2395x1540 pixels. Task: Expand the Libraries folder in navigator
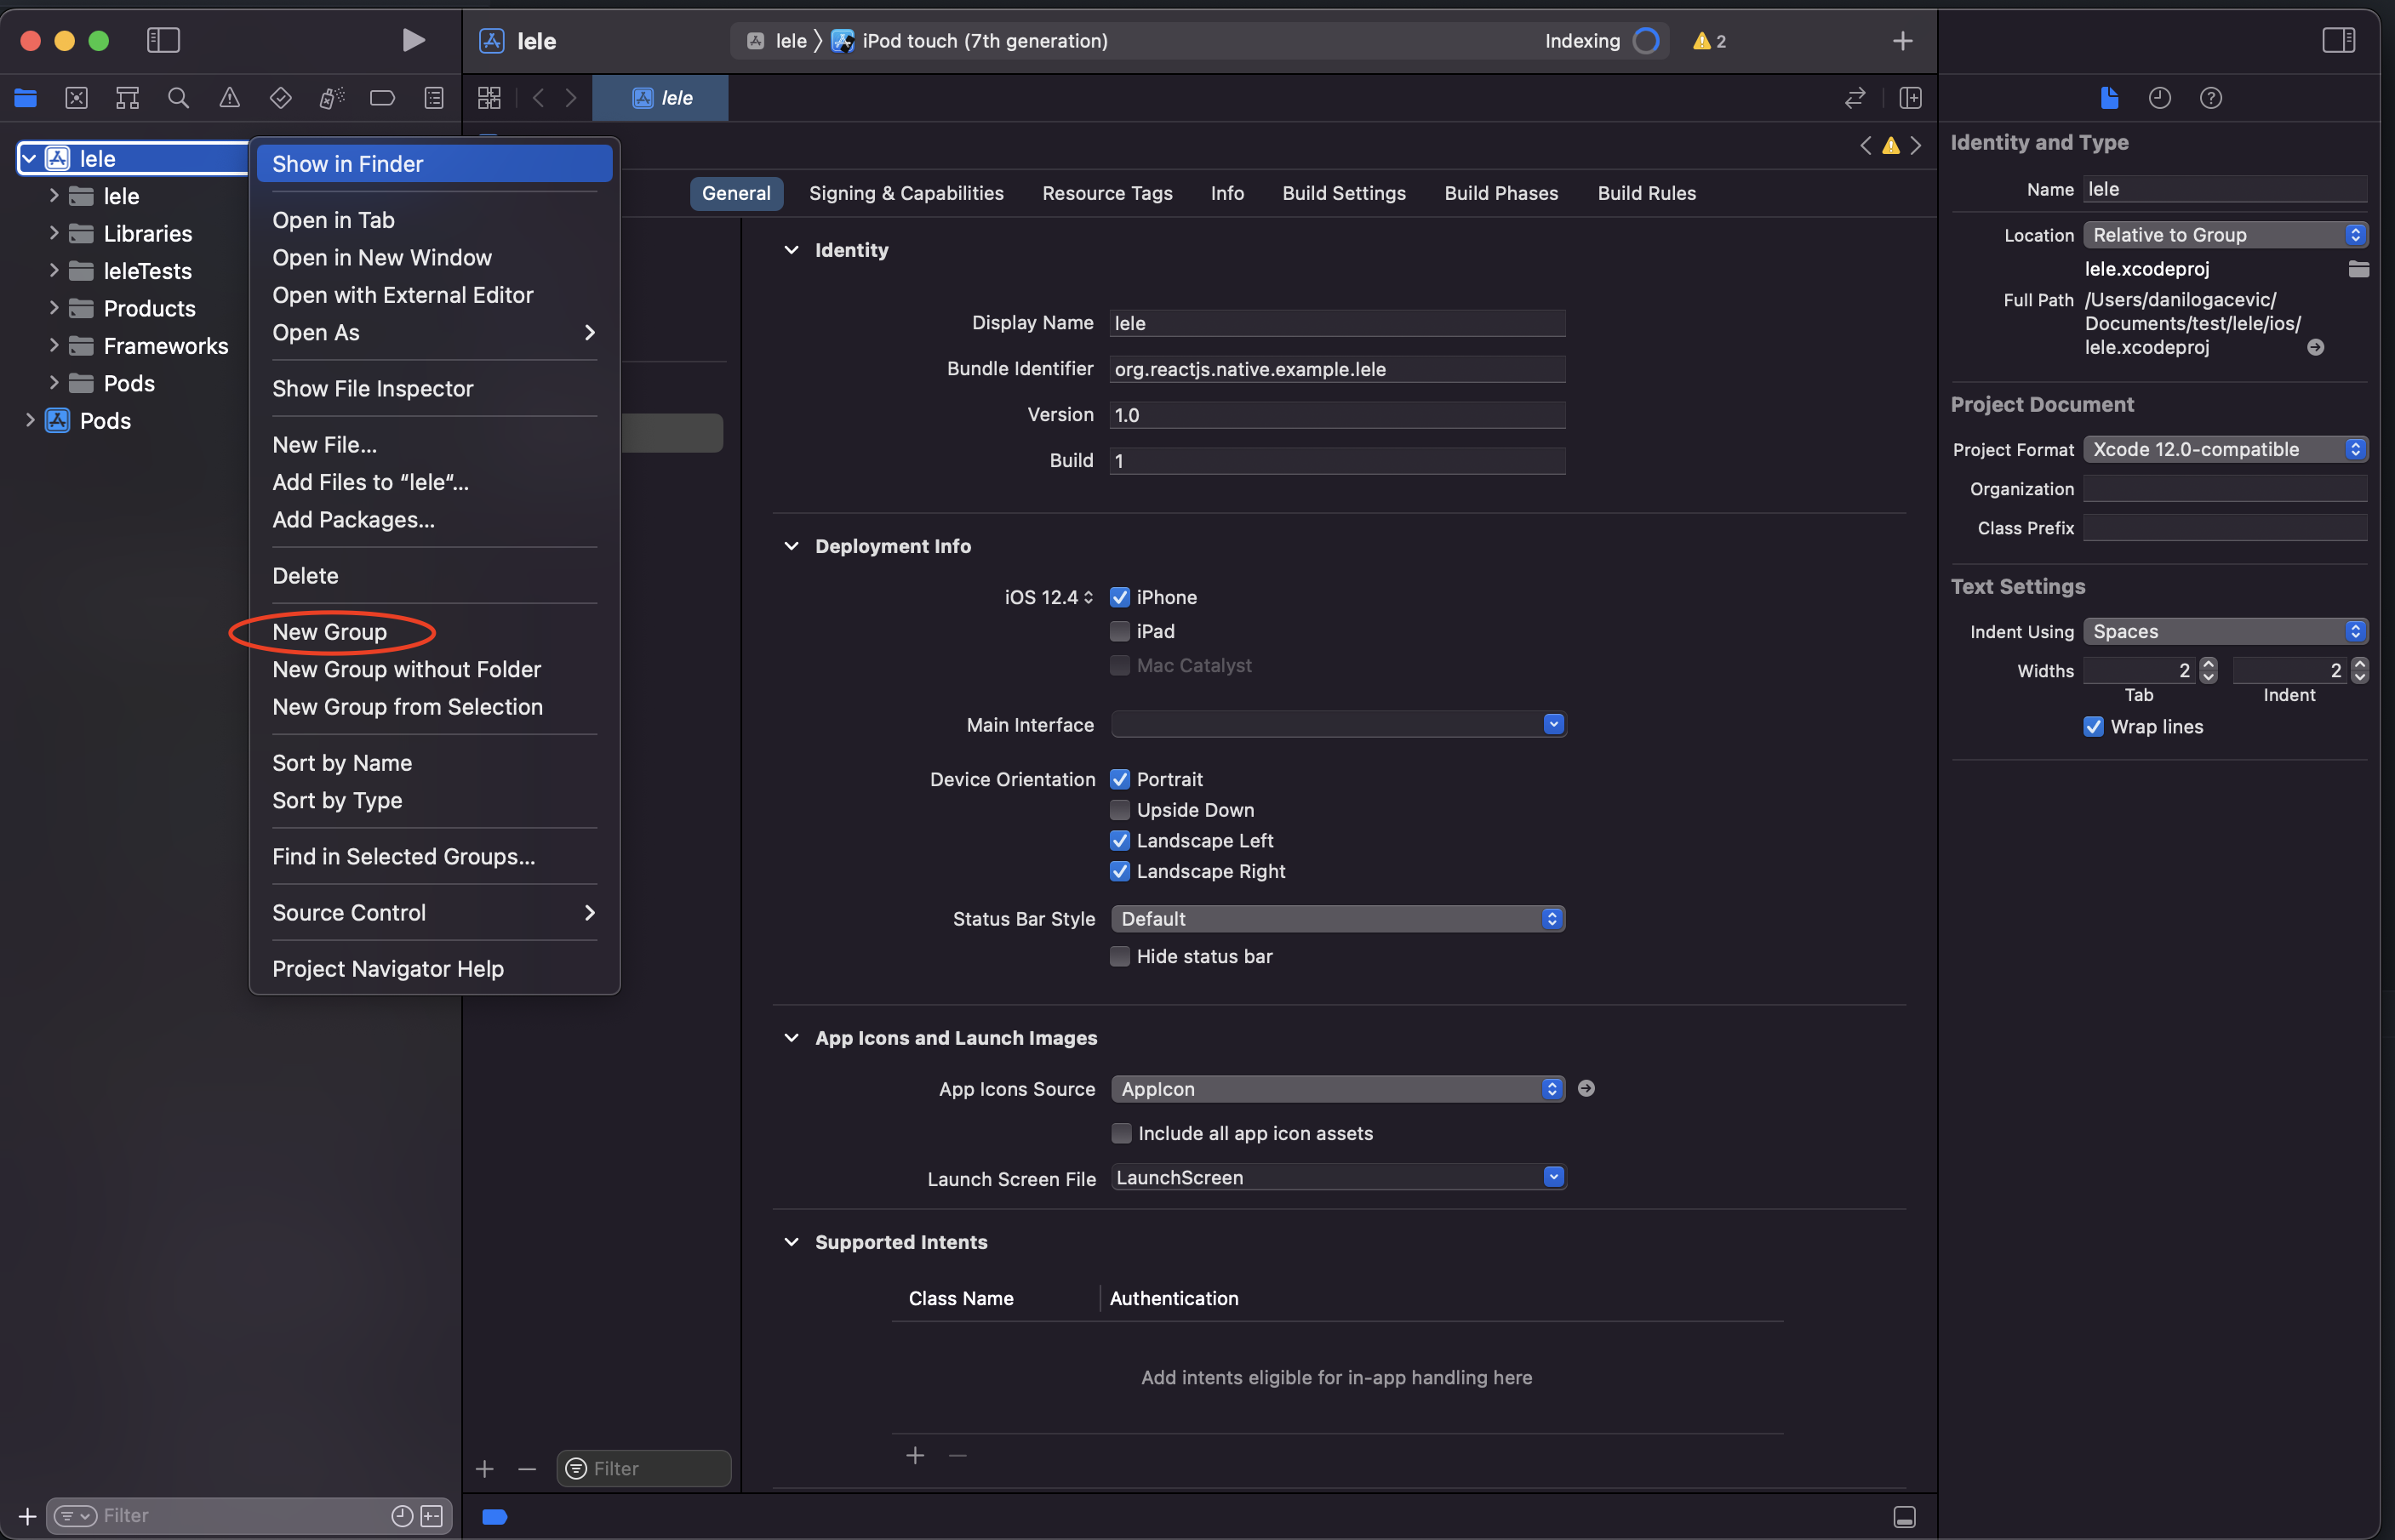[x=53, y=233]
